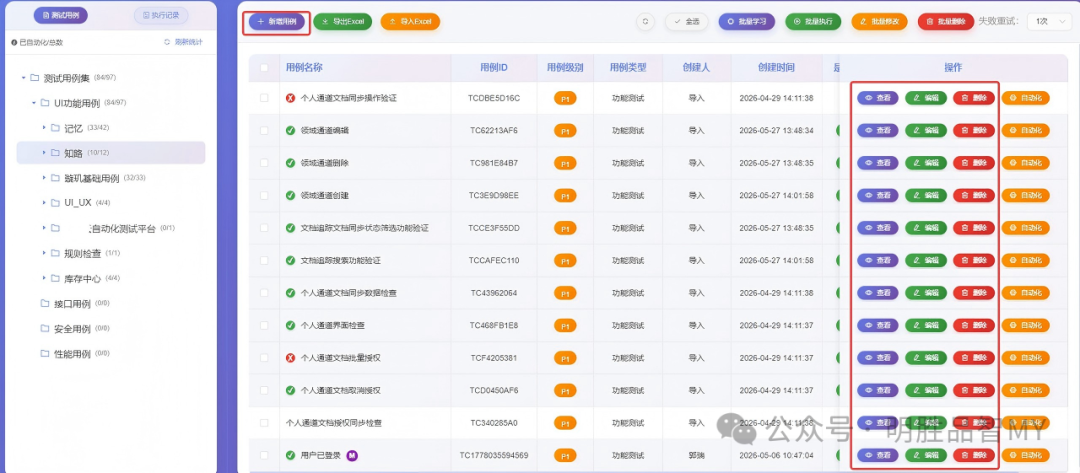This screenshot has height=473, width=1080.
Task: Click the 新增用例 button
Action: (x=276, y=21)
